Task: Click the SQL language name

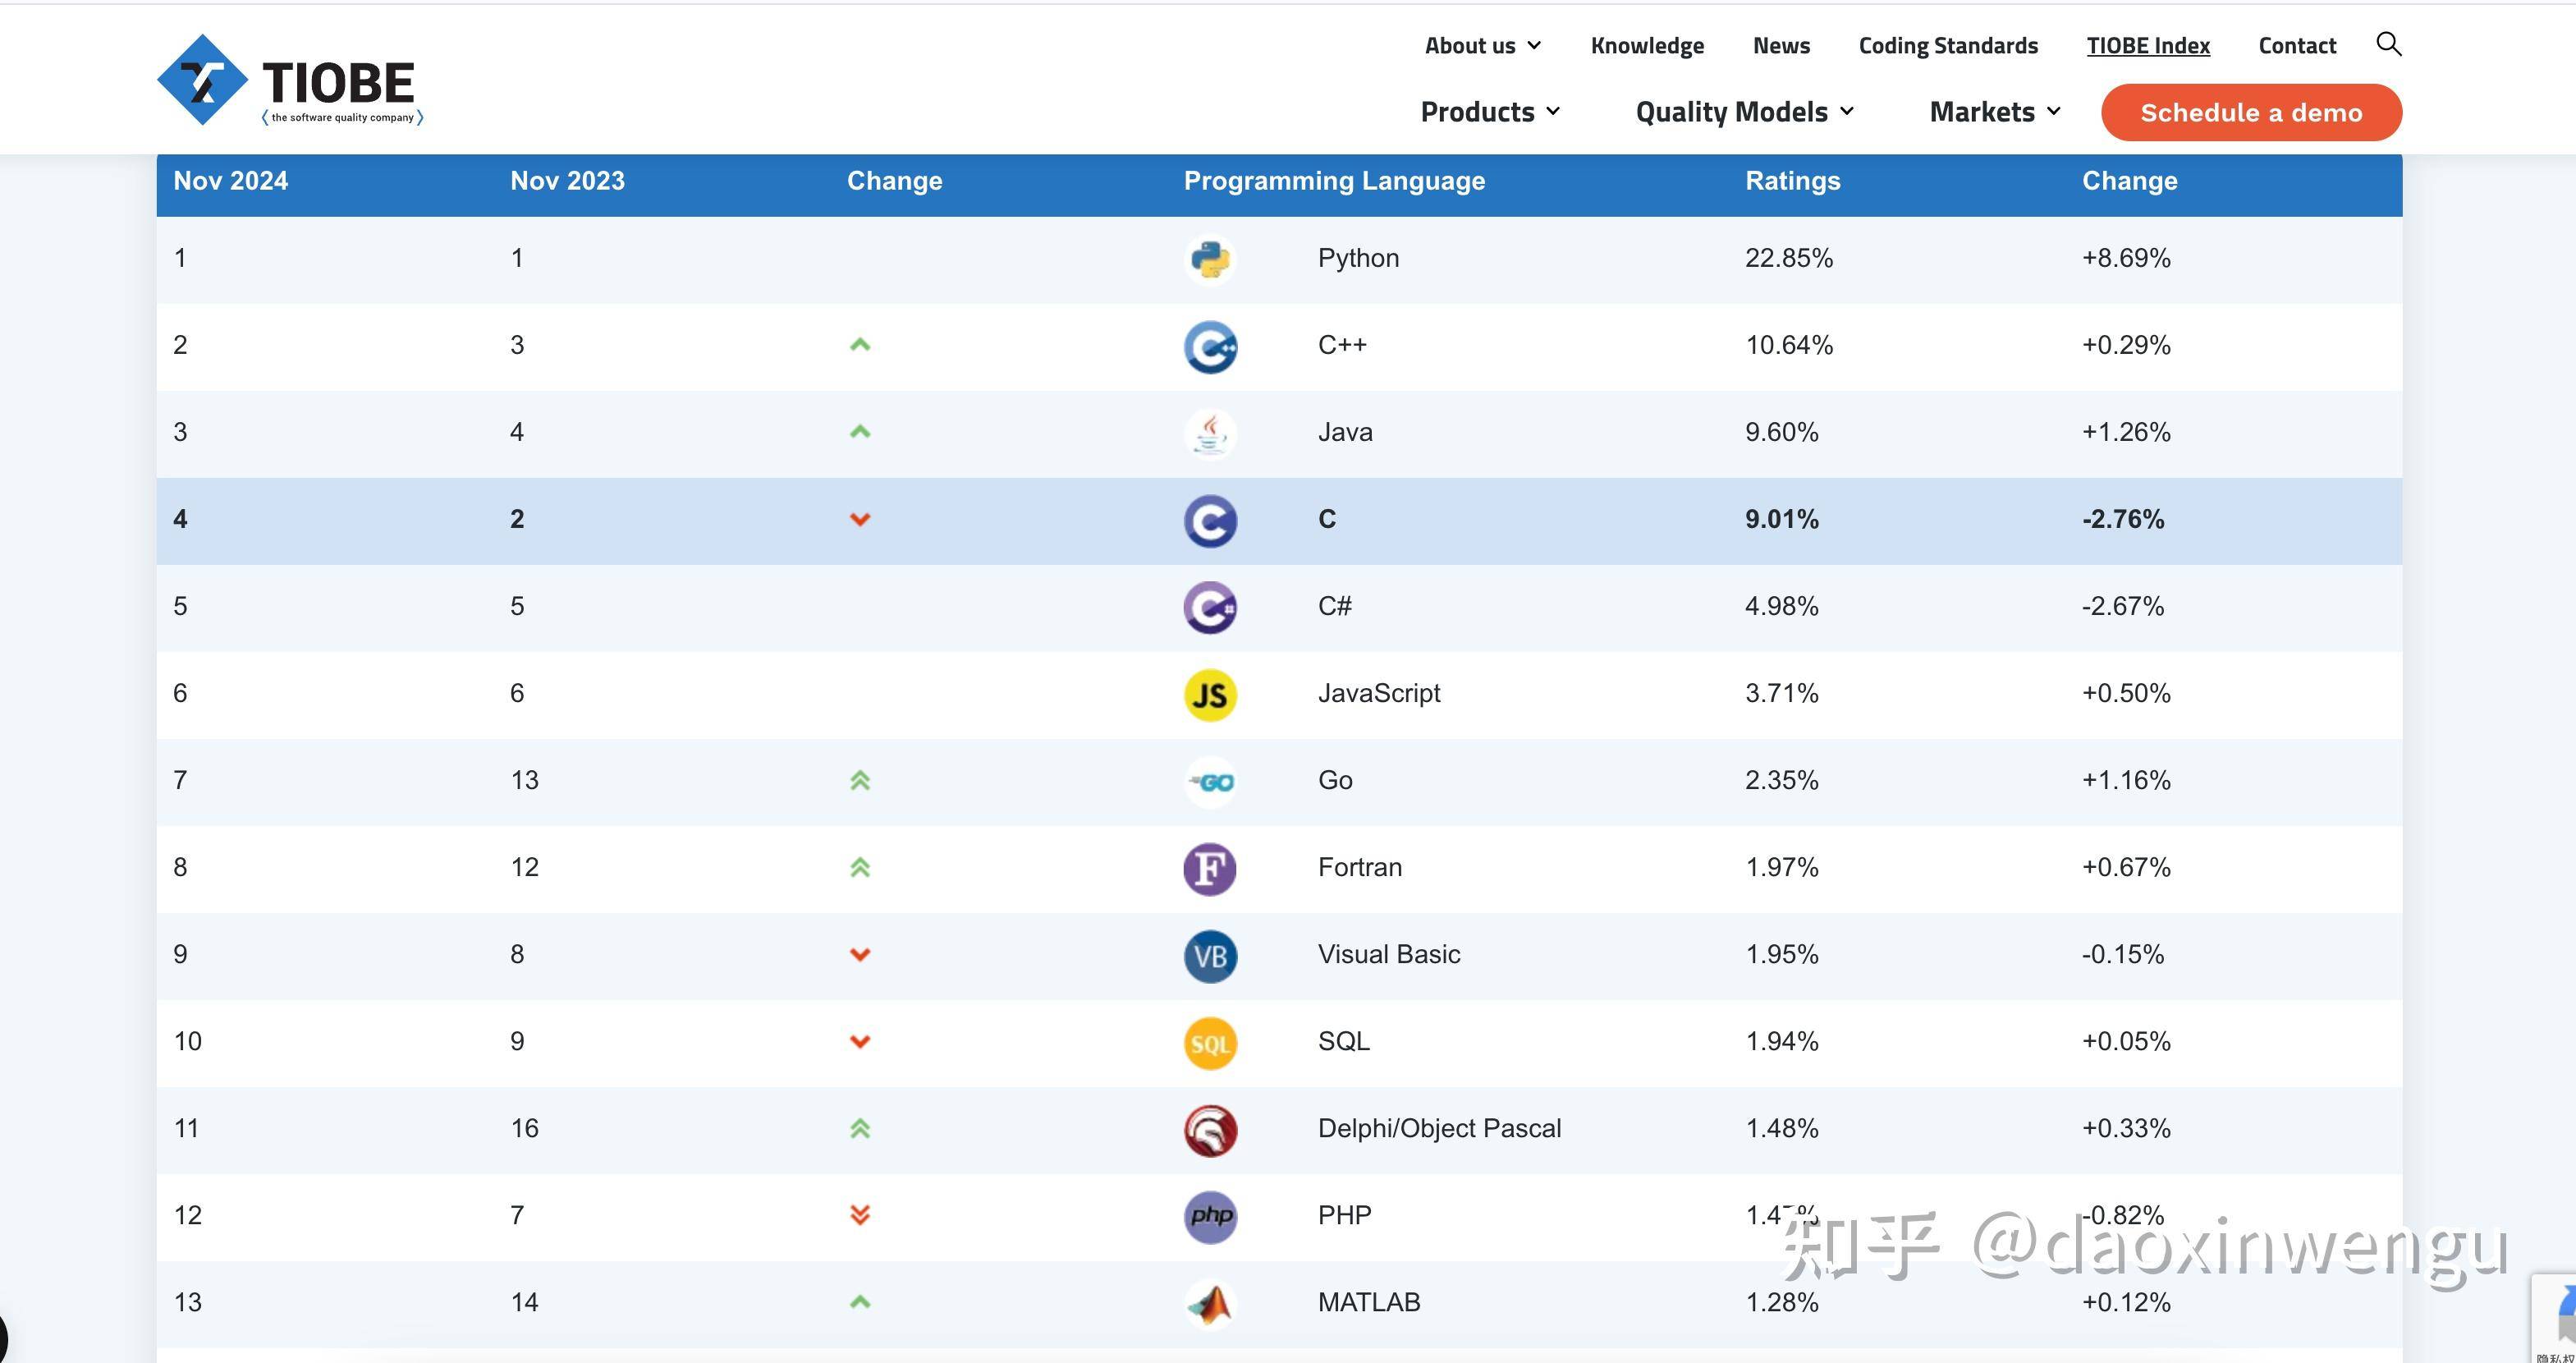Action: [1343, 1041]
